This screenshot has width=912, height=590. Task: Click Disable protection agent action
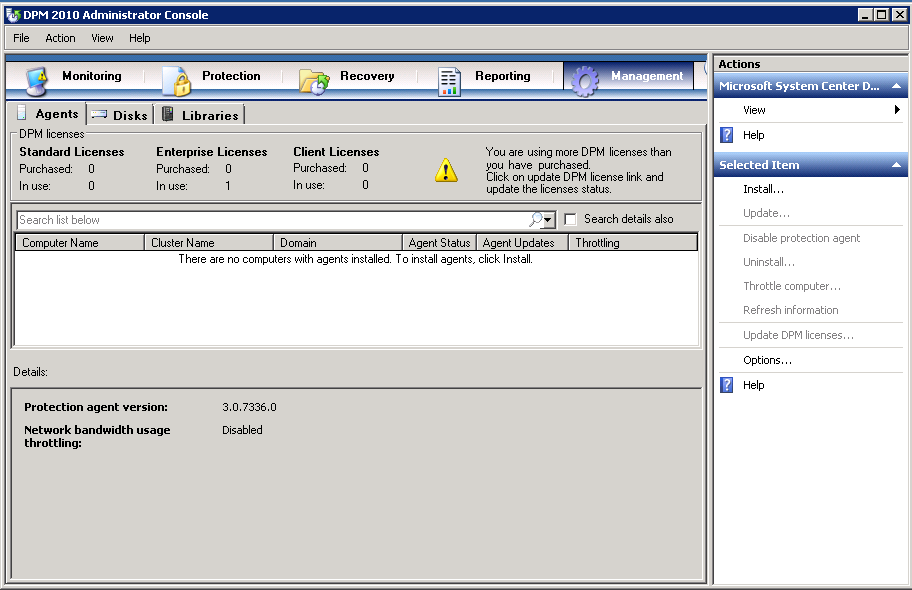pyautogui.click(x=801, y=238)
